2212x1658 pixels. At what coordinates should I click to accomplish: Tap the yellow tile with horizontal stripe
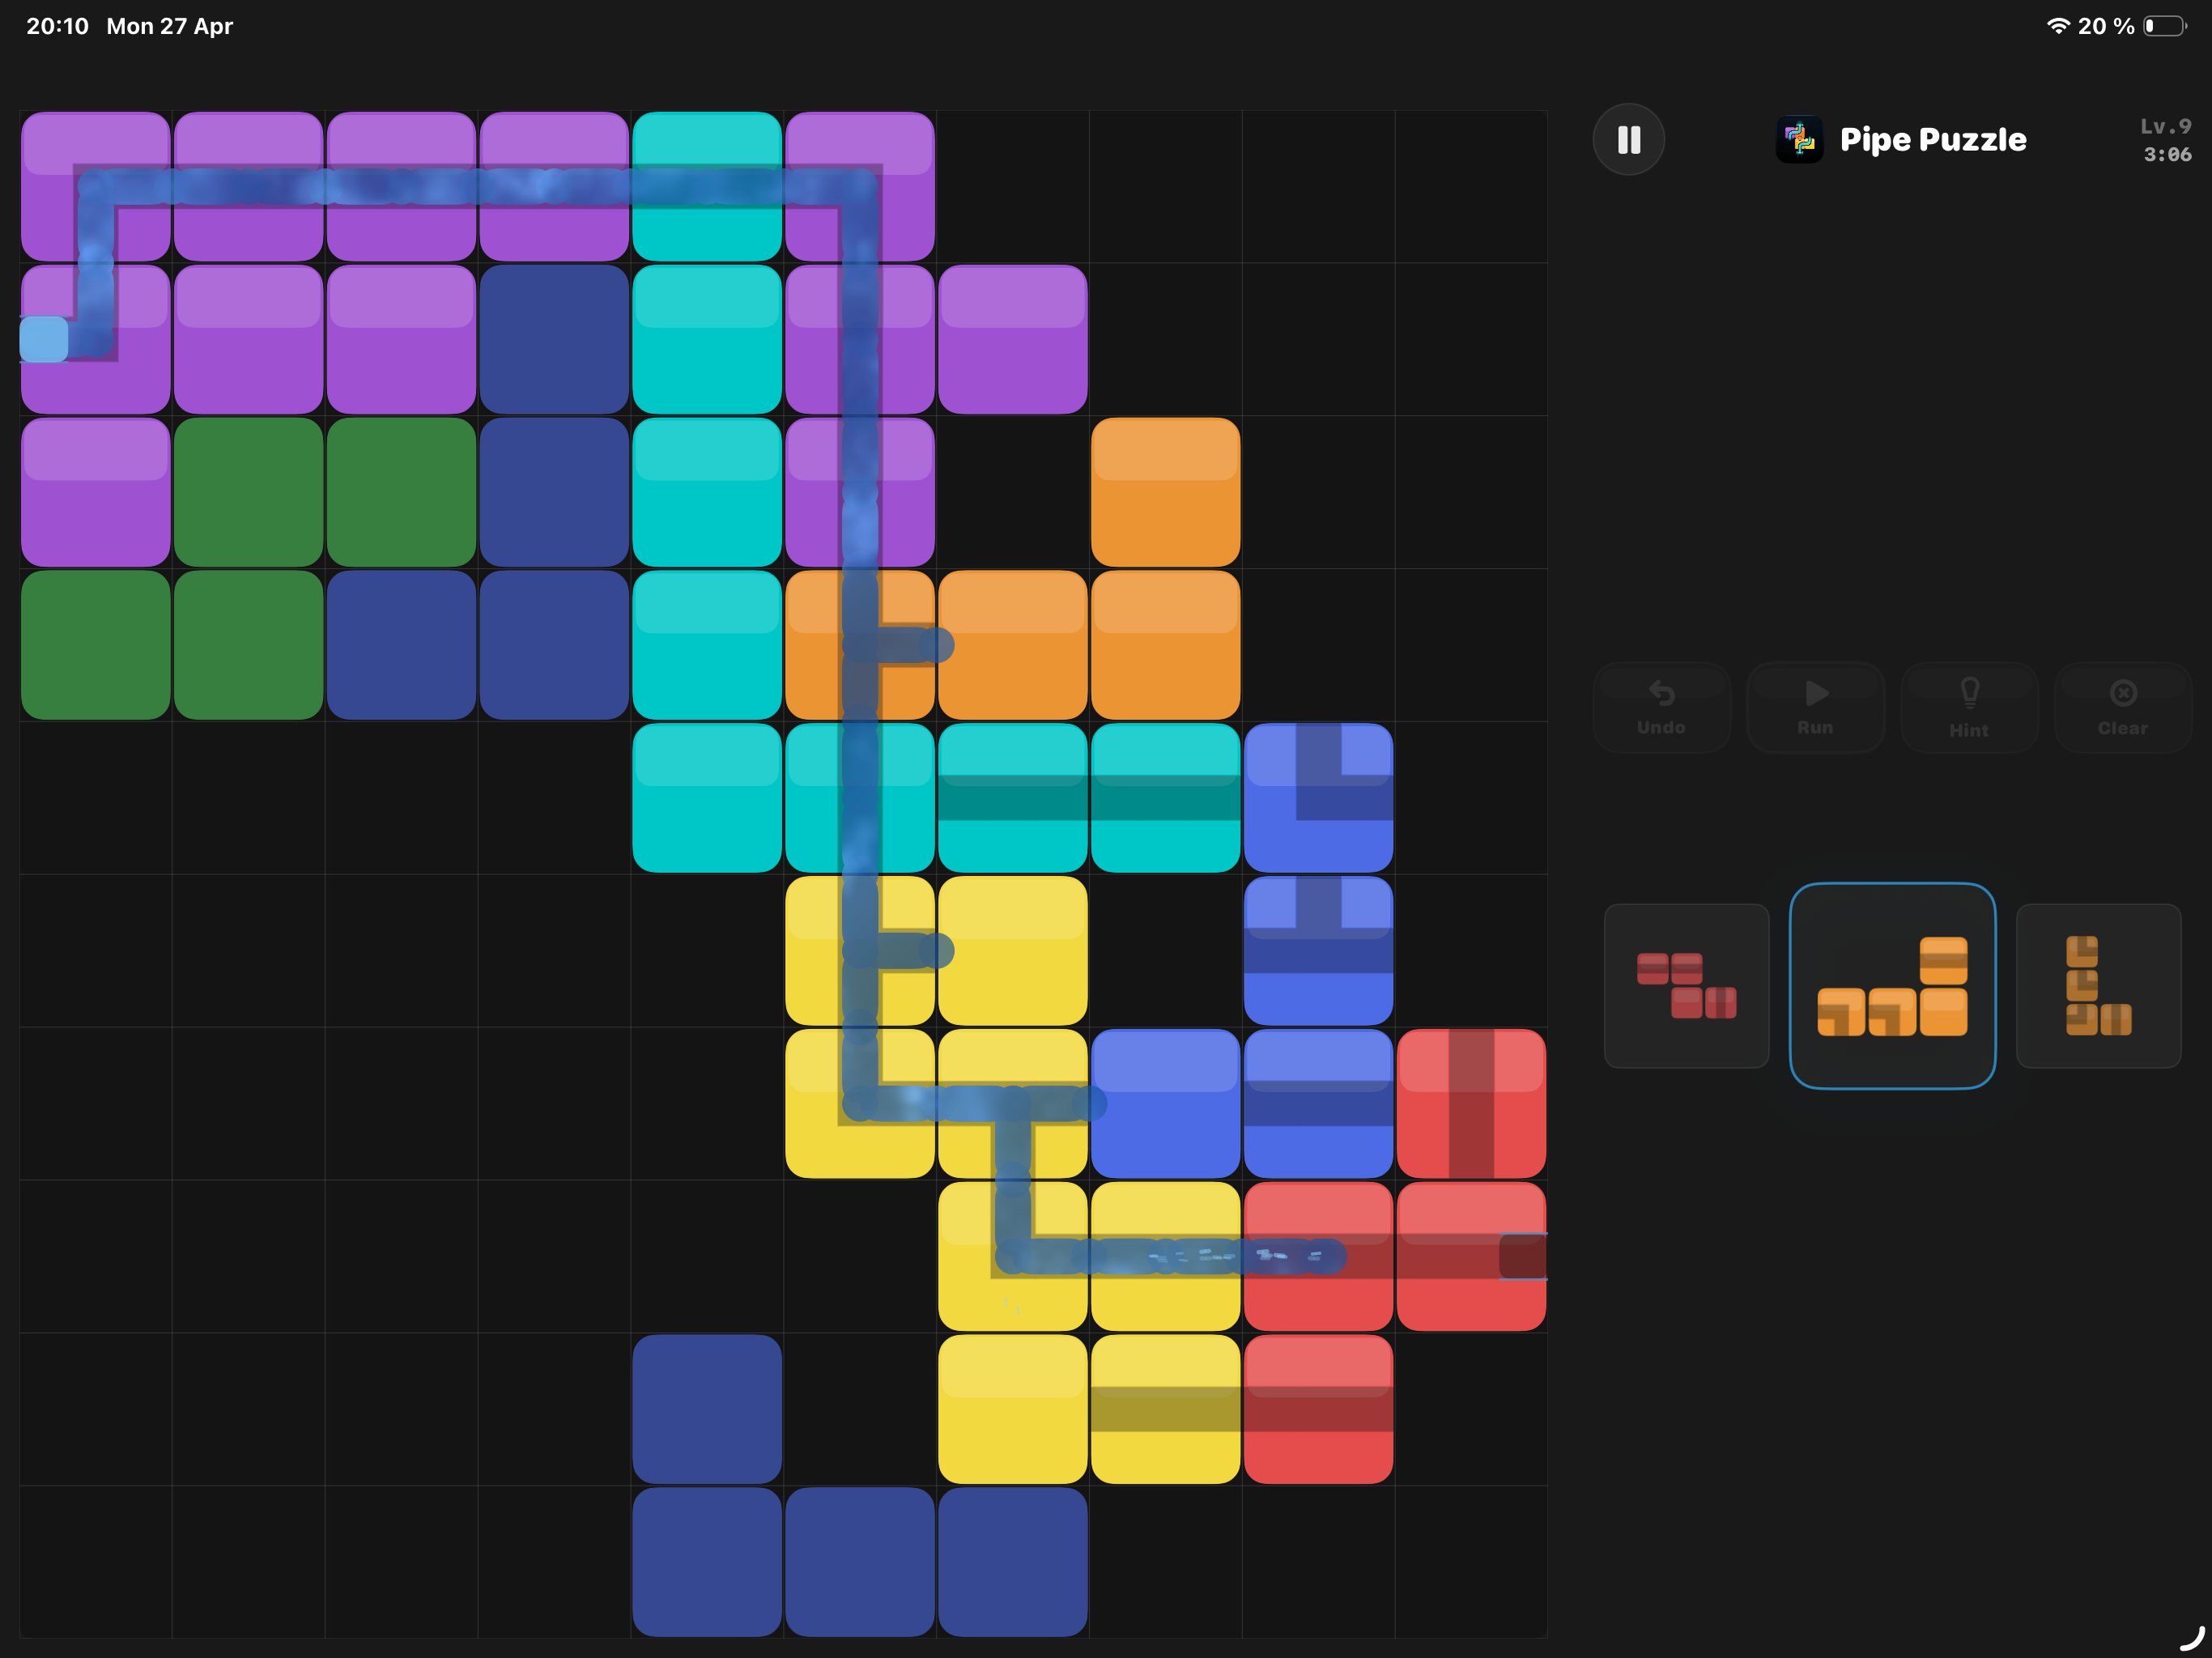(x=1165, y=1409)
